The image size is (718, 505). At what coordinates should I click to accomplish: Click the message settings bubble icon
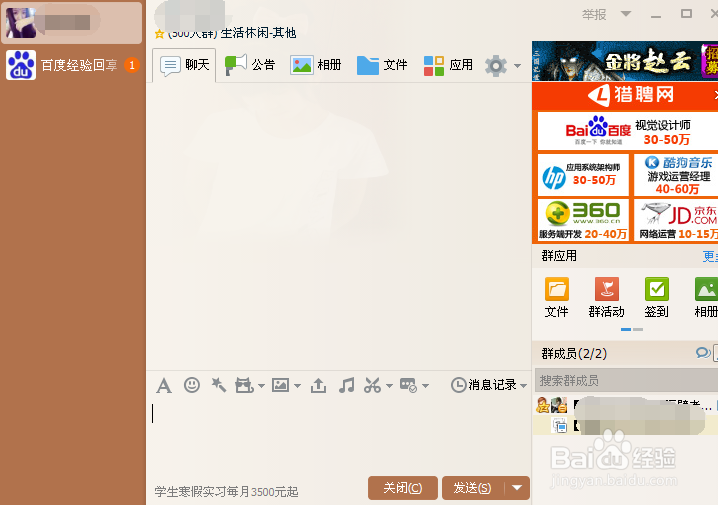[408, 385]
